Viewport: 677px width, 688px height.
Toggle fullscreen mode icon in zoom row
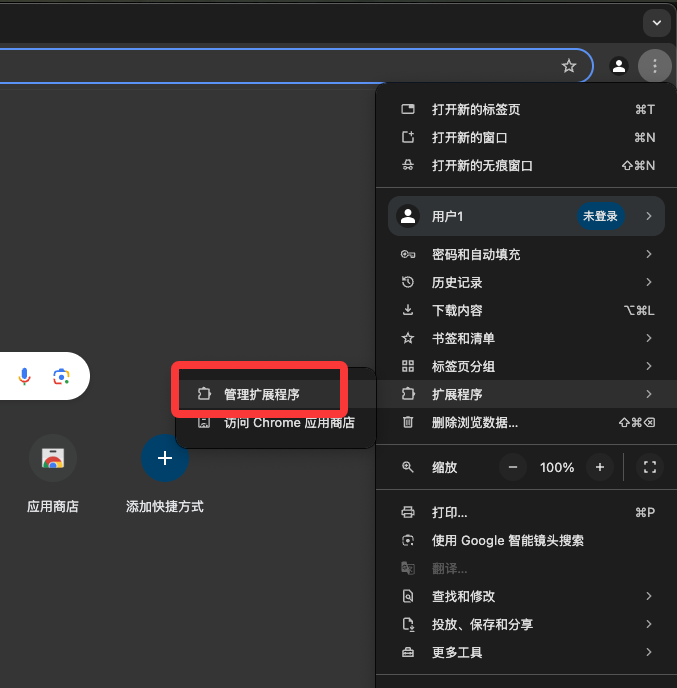(650, 467)
